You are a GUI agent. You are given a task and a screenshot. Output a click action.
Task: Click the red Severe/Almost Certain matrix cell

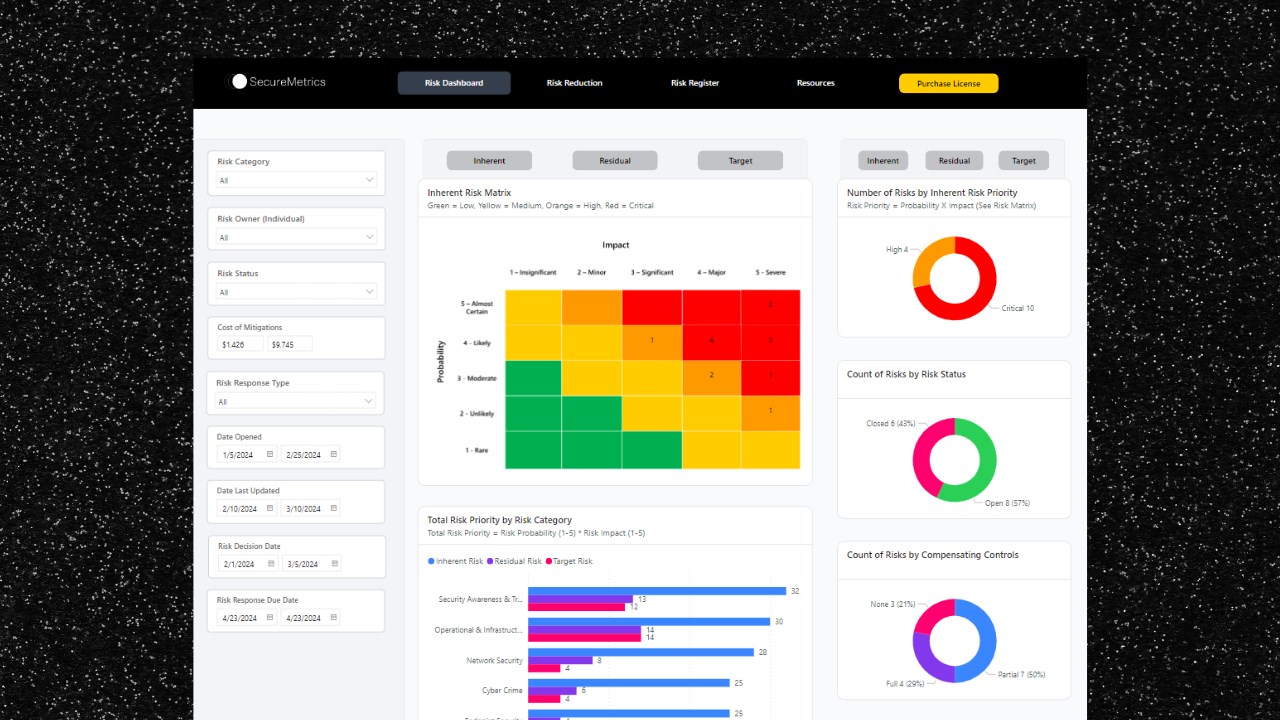pyautogui.click(x=770, y=306)
